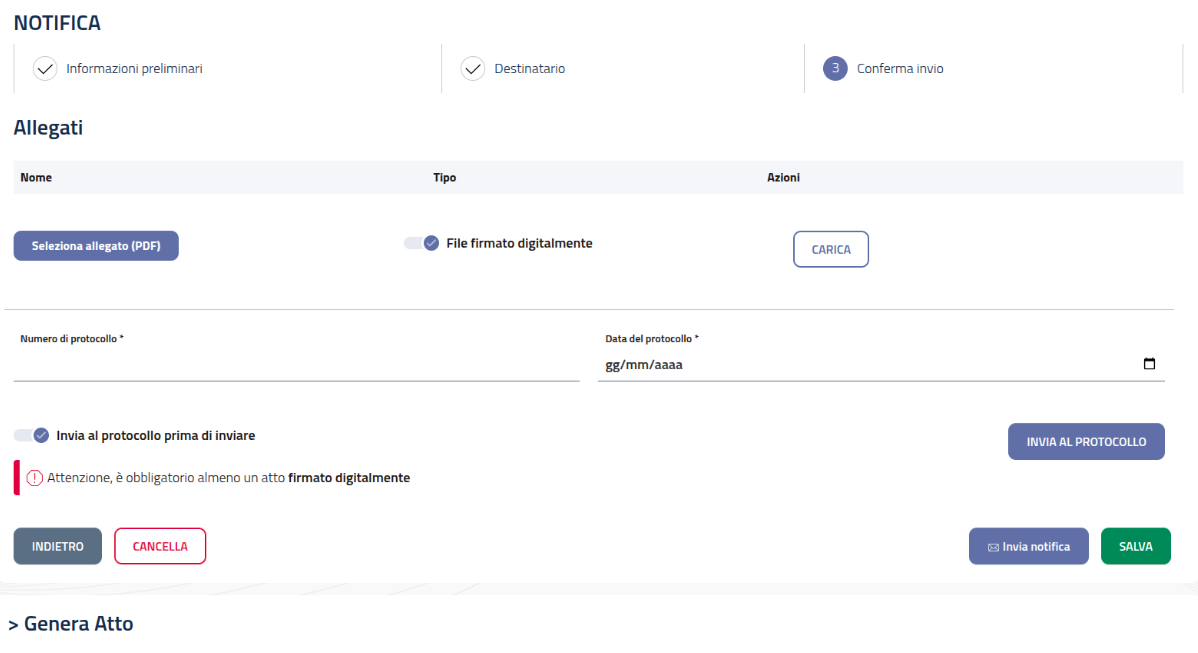Click the Allegati section heading
1198x653 pixels.
pyautogui.click(x=48, y=128)
